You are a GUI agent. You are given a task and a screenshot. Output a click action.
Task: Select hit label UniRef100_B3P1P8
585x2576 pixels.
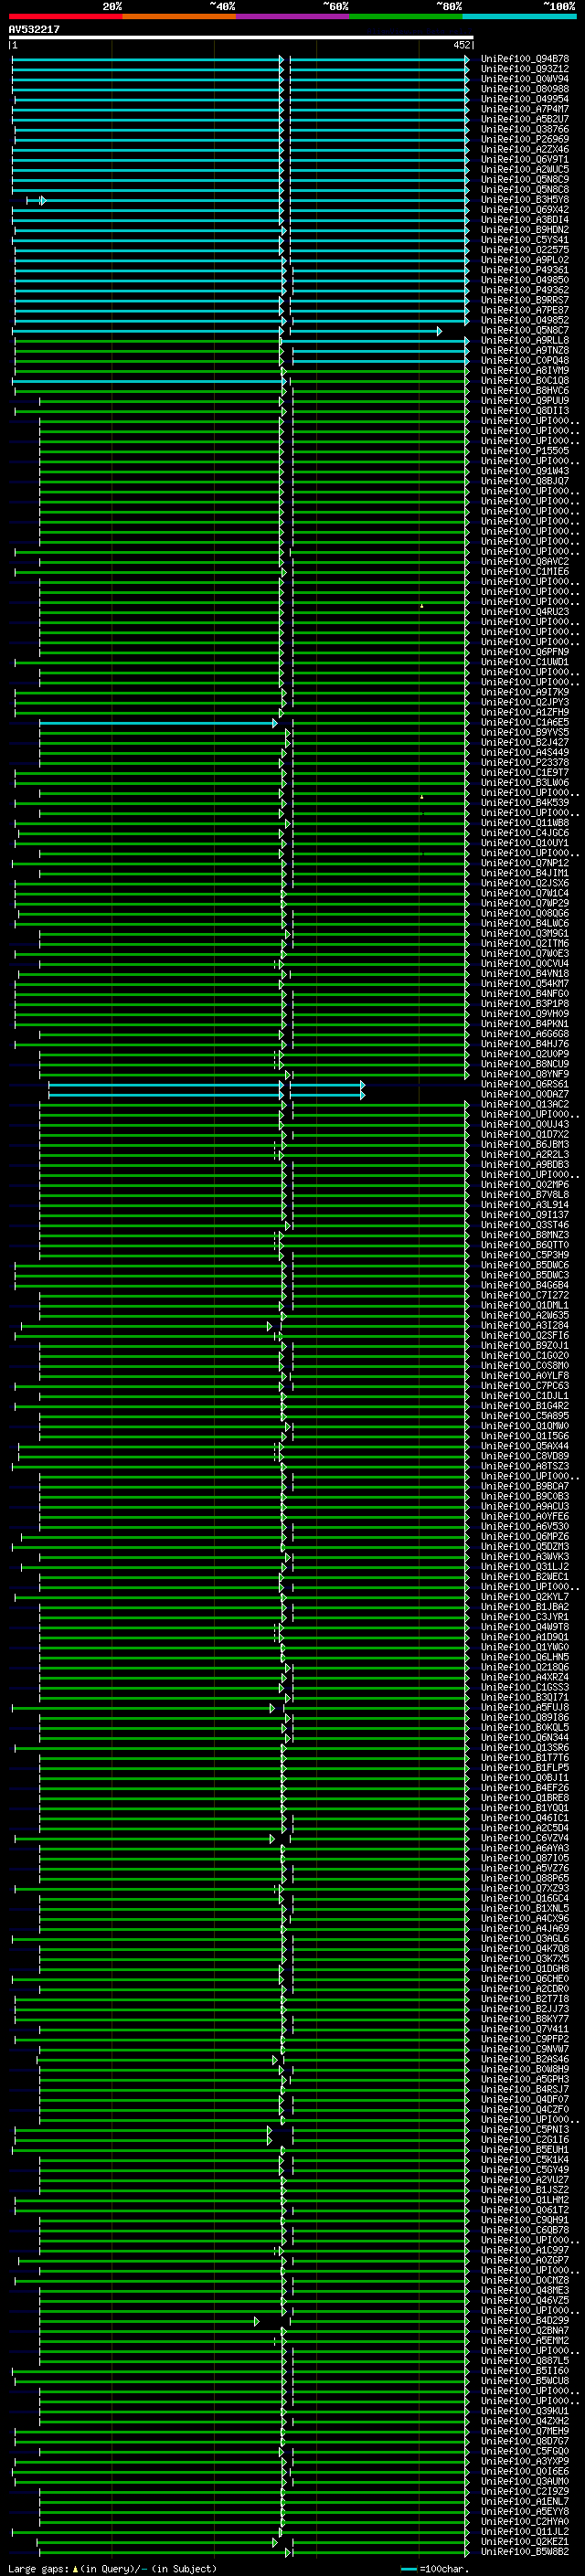click(525, 1004)
